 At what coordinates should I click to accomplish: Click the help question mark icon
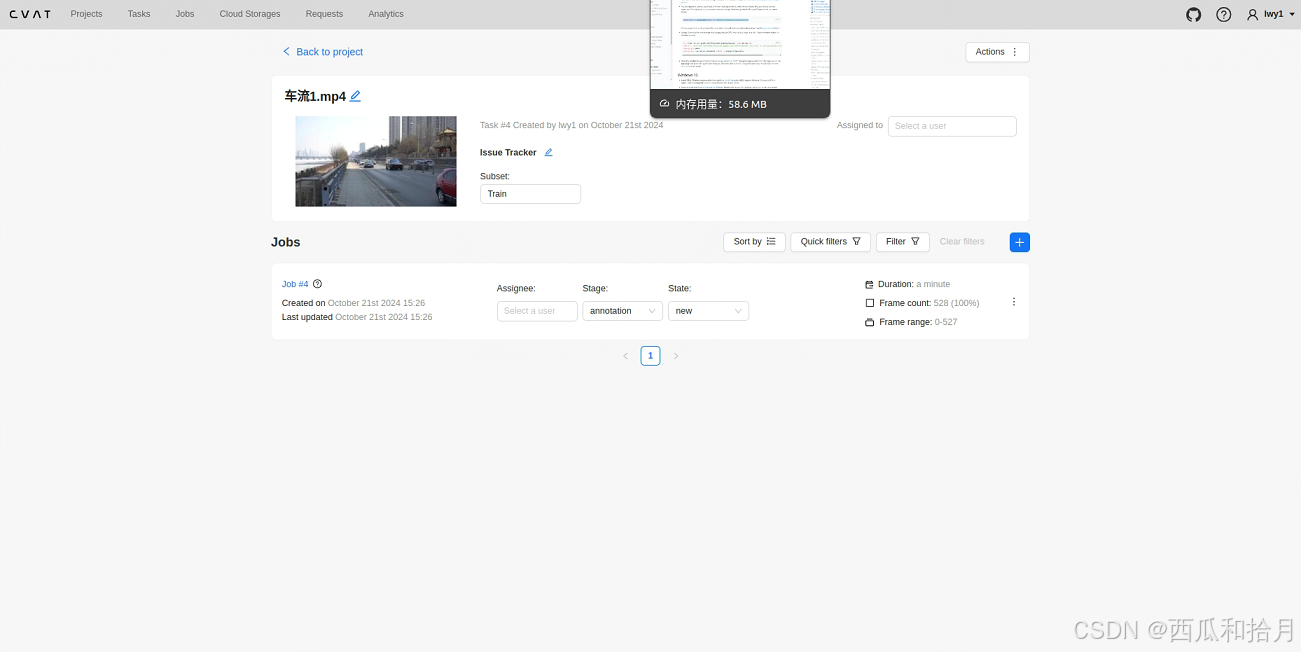pos(1223,14)
